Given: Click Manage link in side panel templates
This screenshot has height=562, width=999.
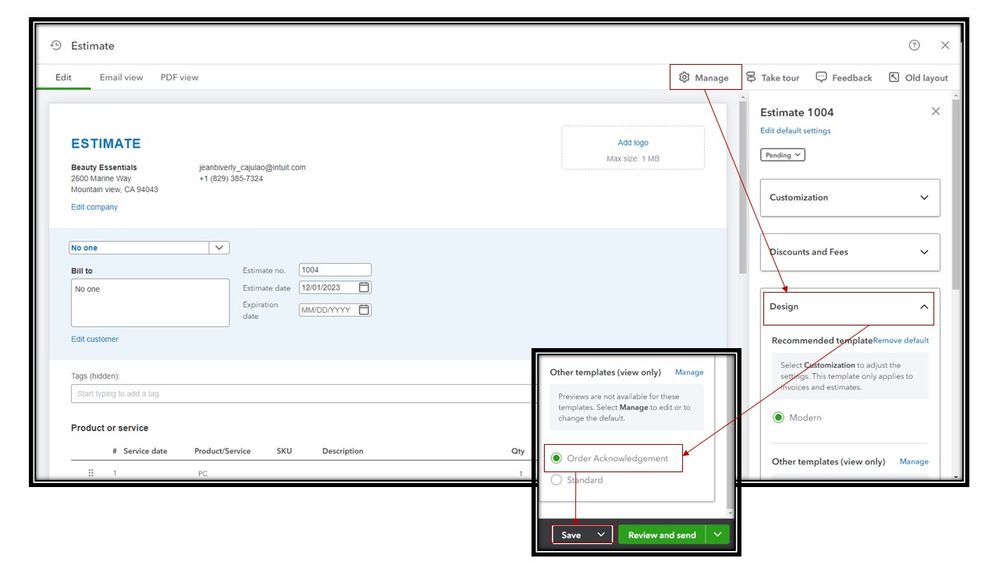Looking at the screenshot, I should 914,461.
